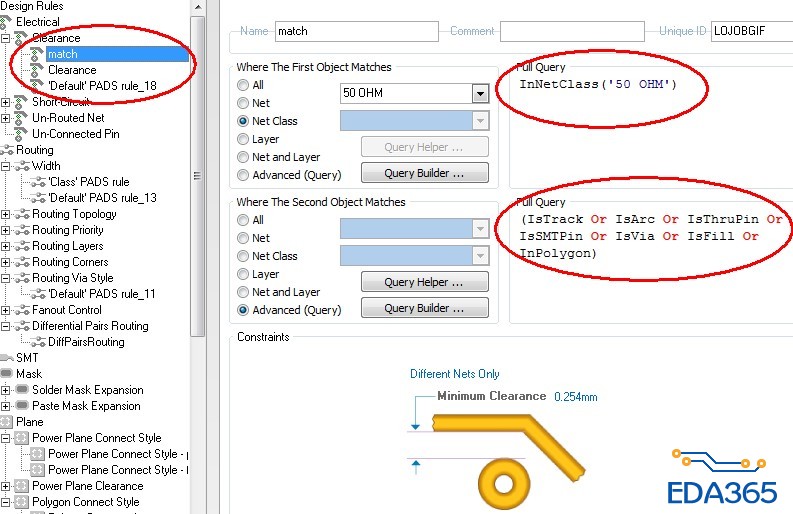Click the Routing category icon
The width and height of the screenshot is (793, 514).
[x=7, y=150]
